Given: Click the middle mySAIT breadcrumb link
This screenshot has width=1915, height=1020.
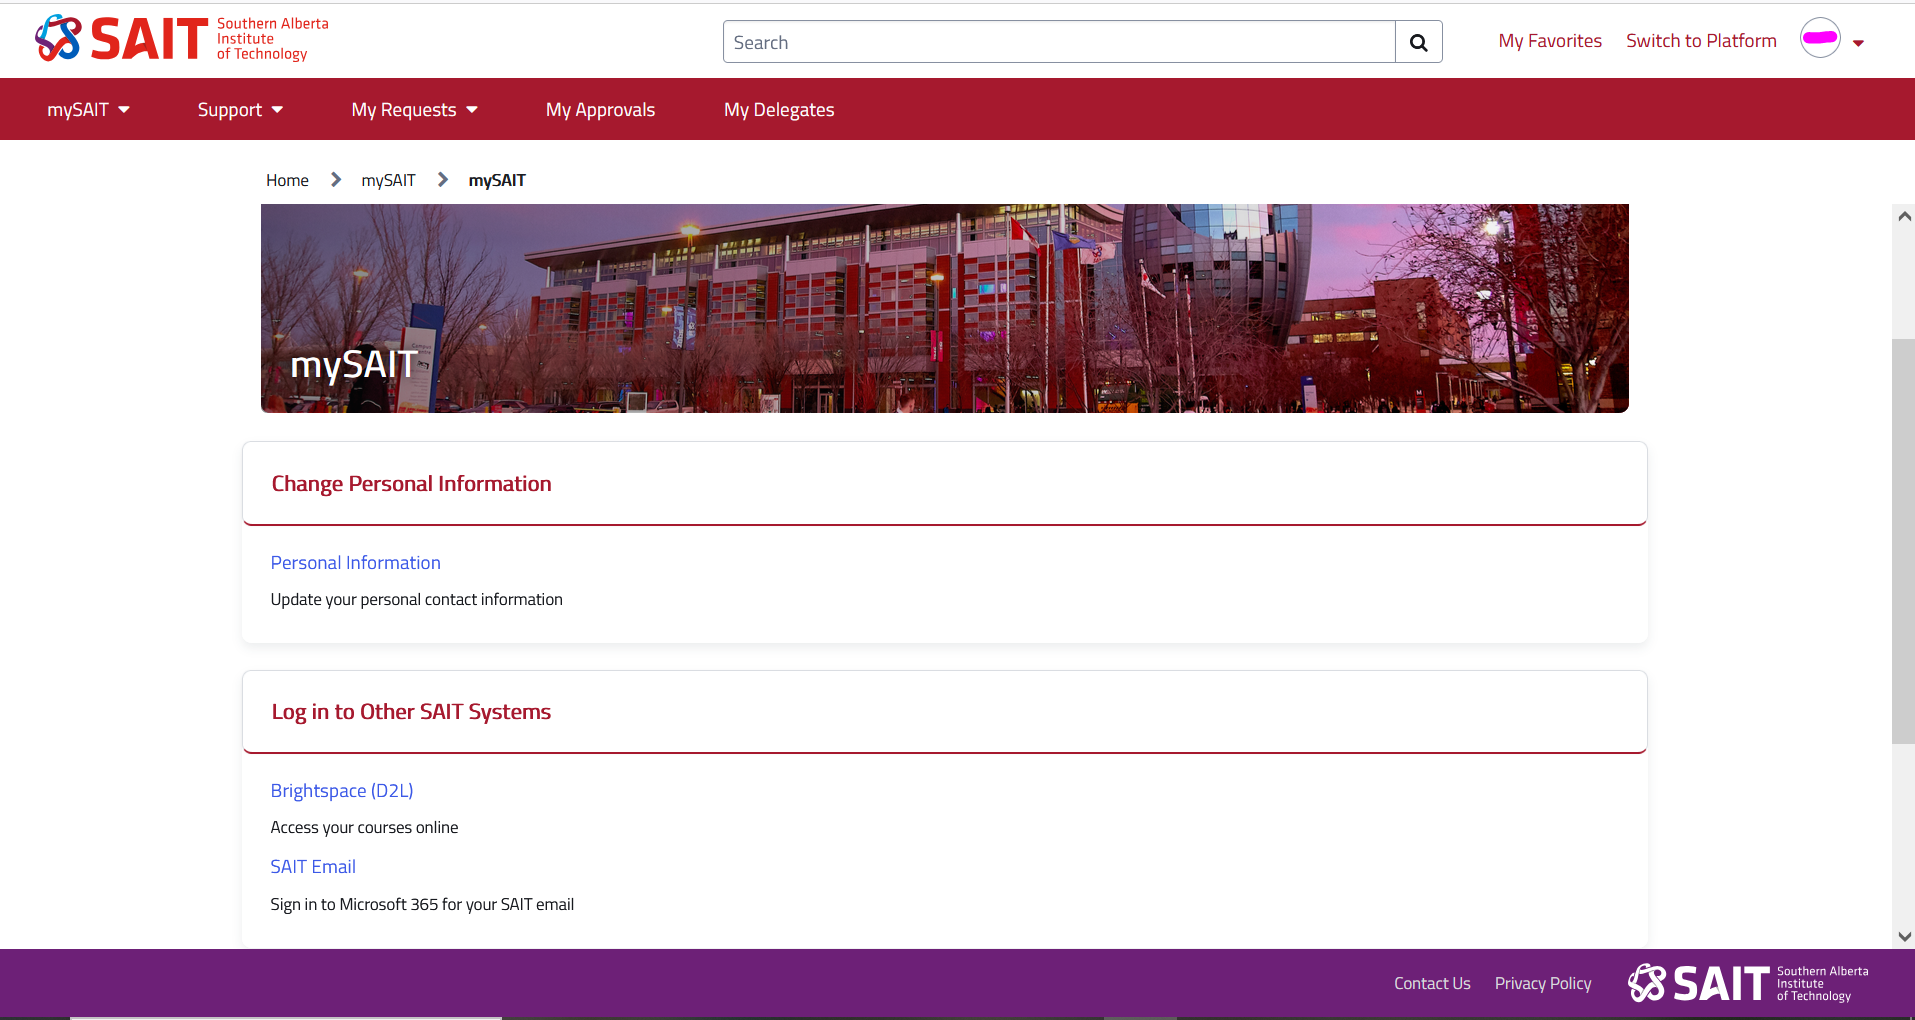Looking at the screenshot, I should coord(388,180).
